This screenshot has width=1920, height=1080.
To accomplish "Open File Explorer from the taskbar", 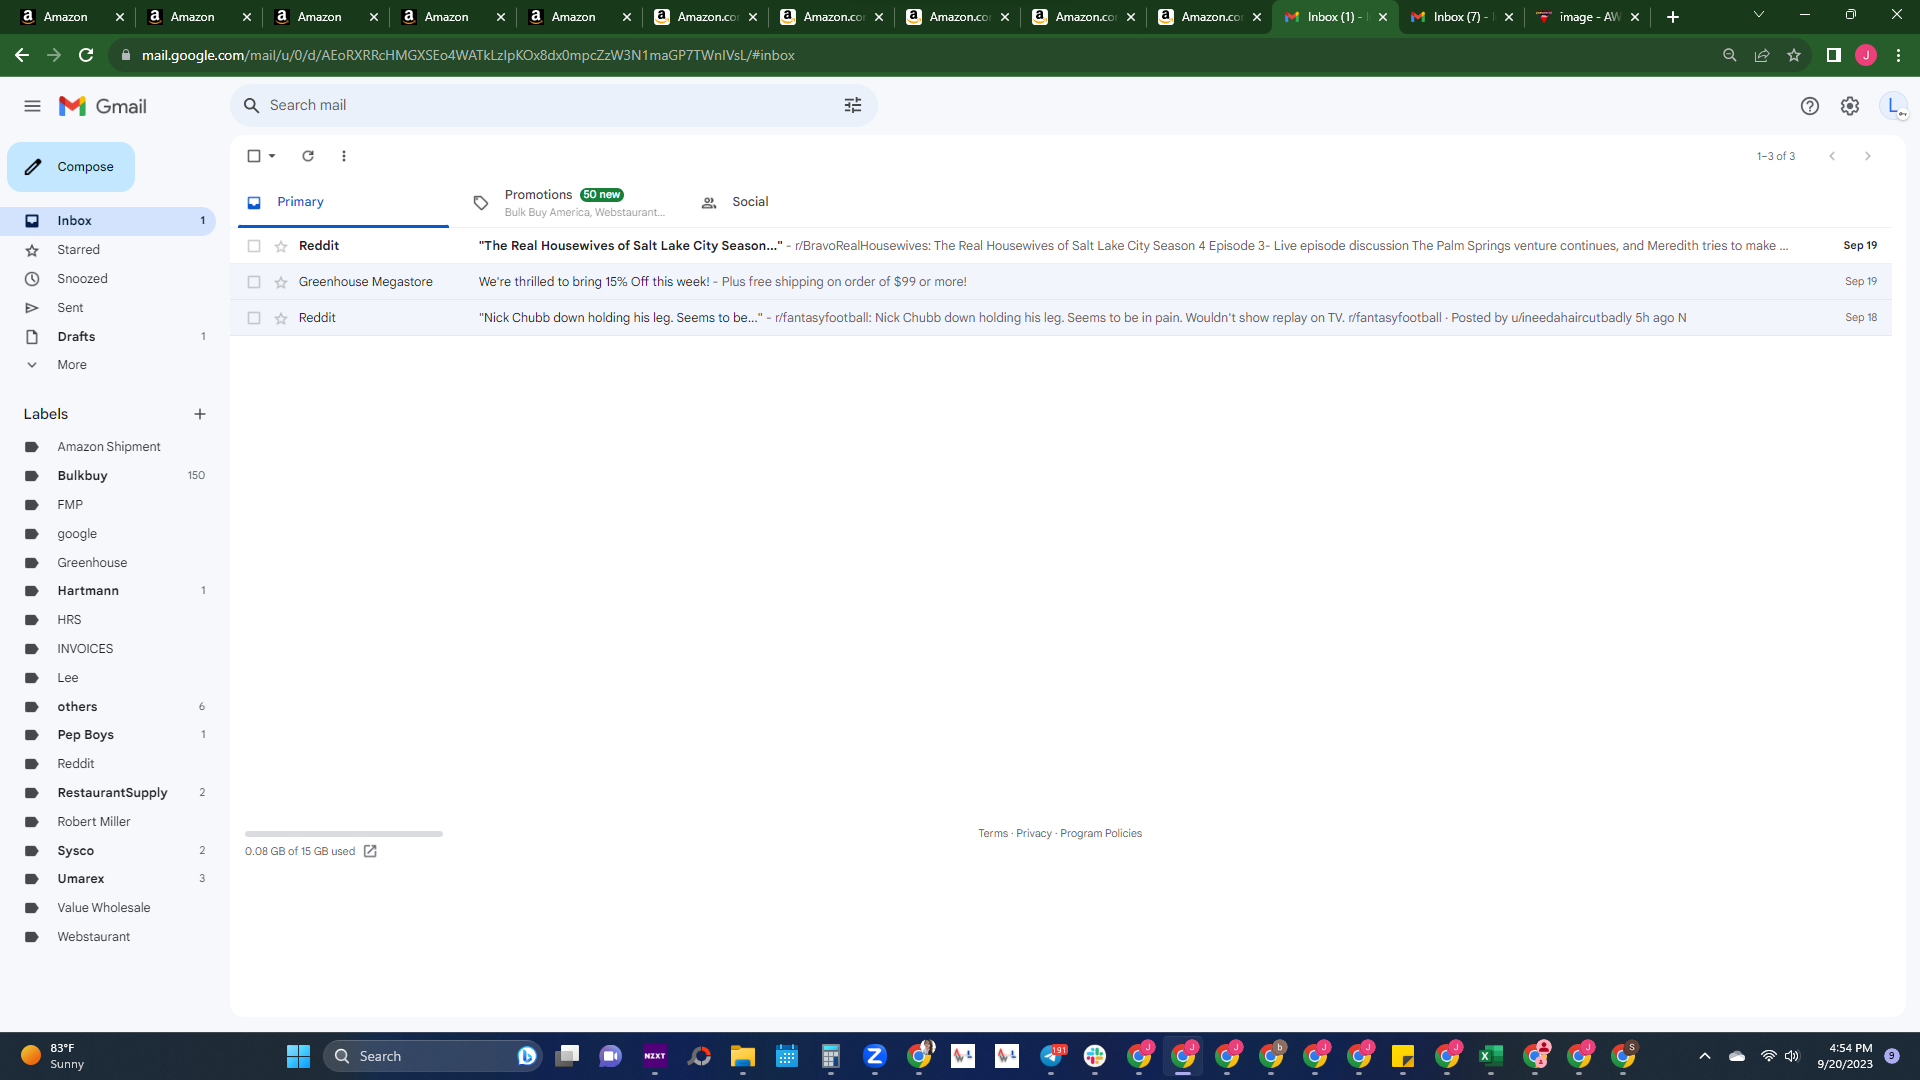I will pyautogui.click(x=742, y=1056).
